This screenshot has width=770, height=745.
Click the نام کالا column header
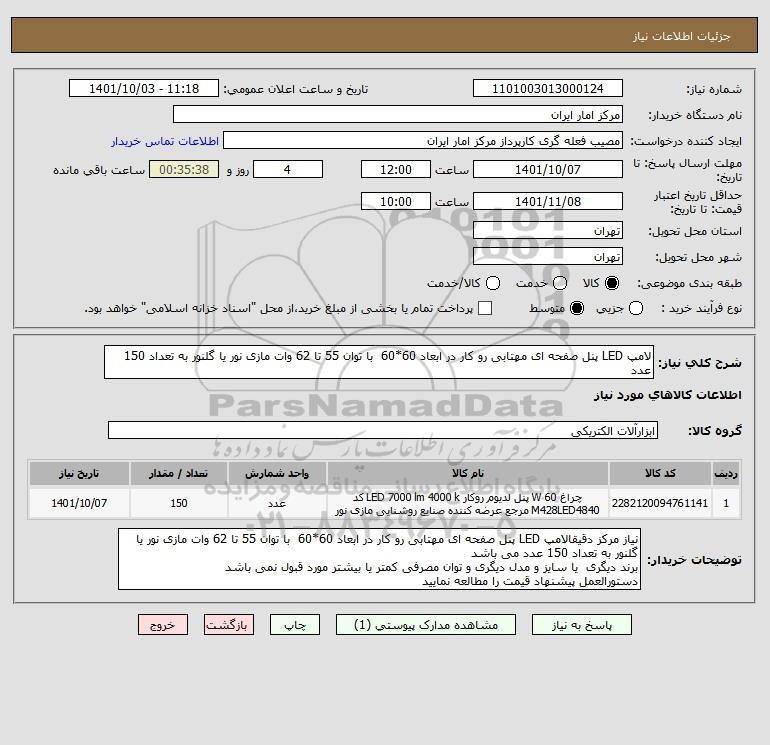(468, 473)
